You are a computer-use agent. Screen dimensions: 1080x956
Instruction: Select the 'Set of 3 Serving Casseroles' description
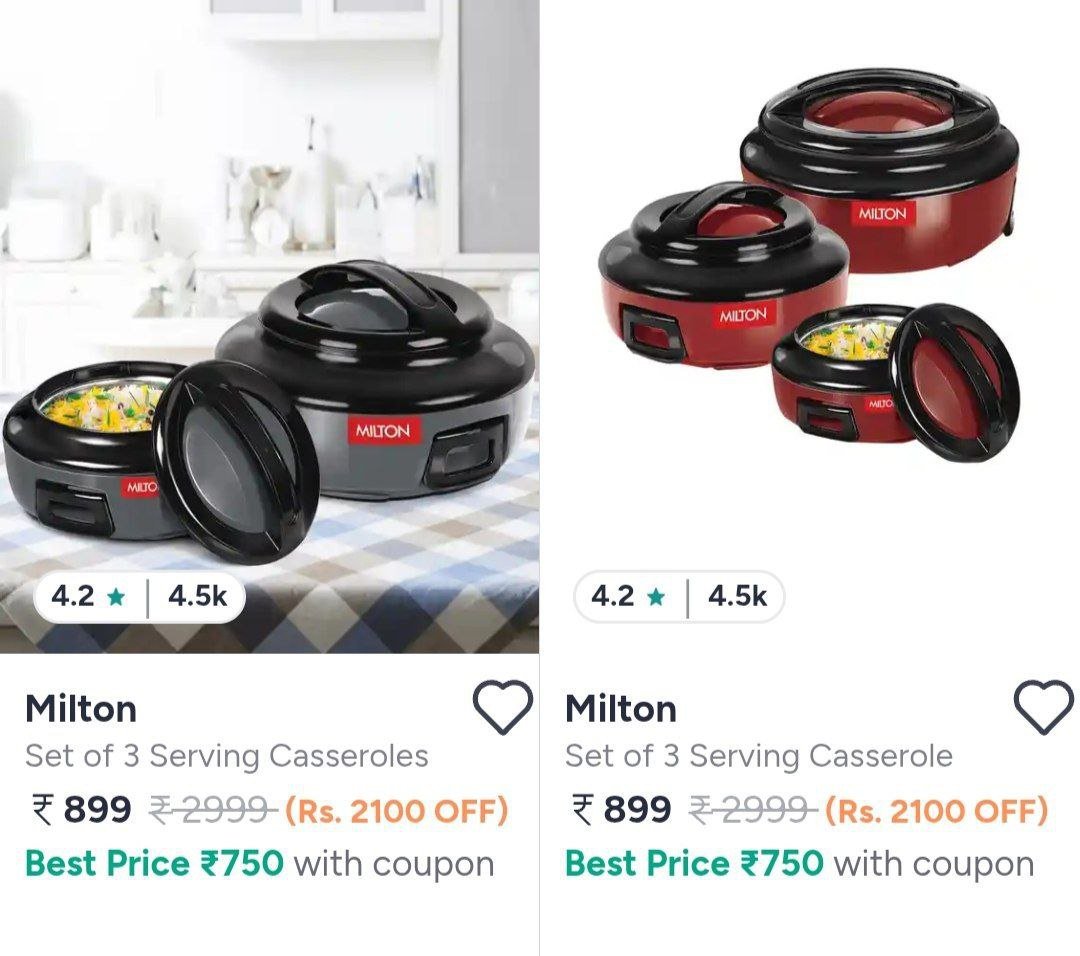pos(227,756)
